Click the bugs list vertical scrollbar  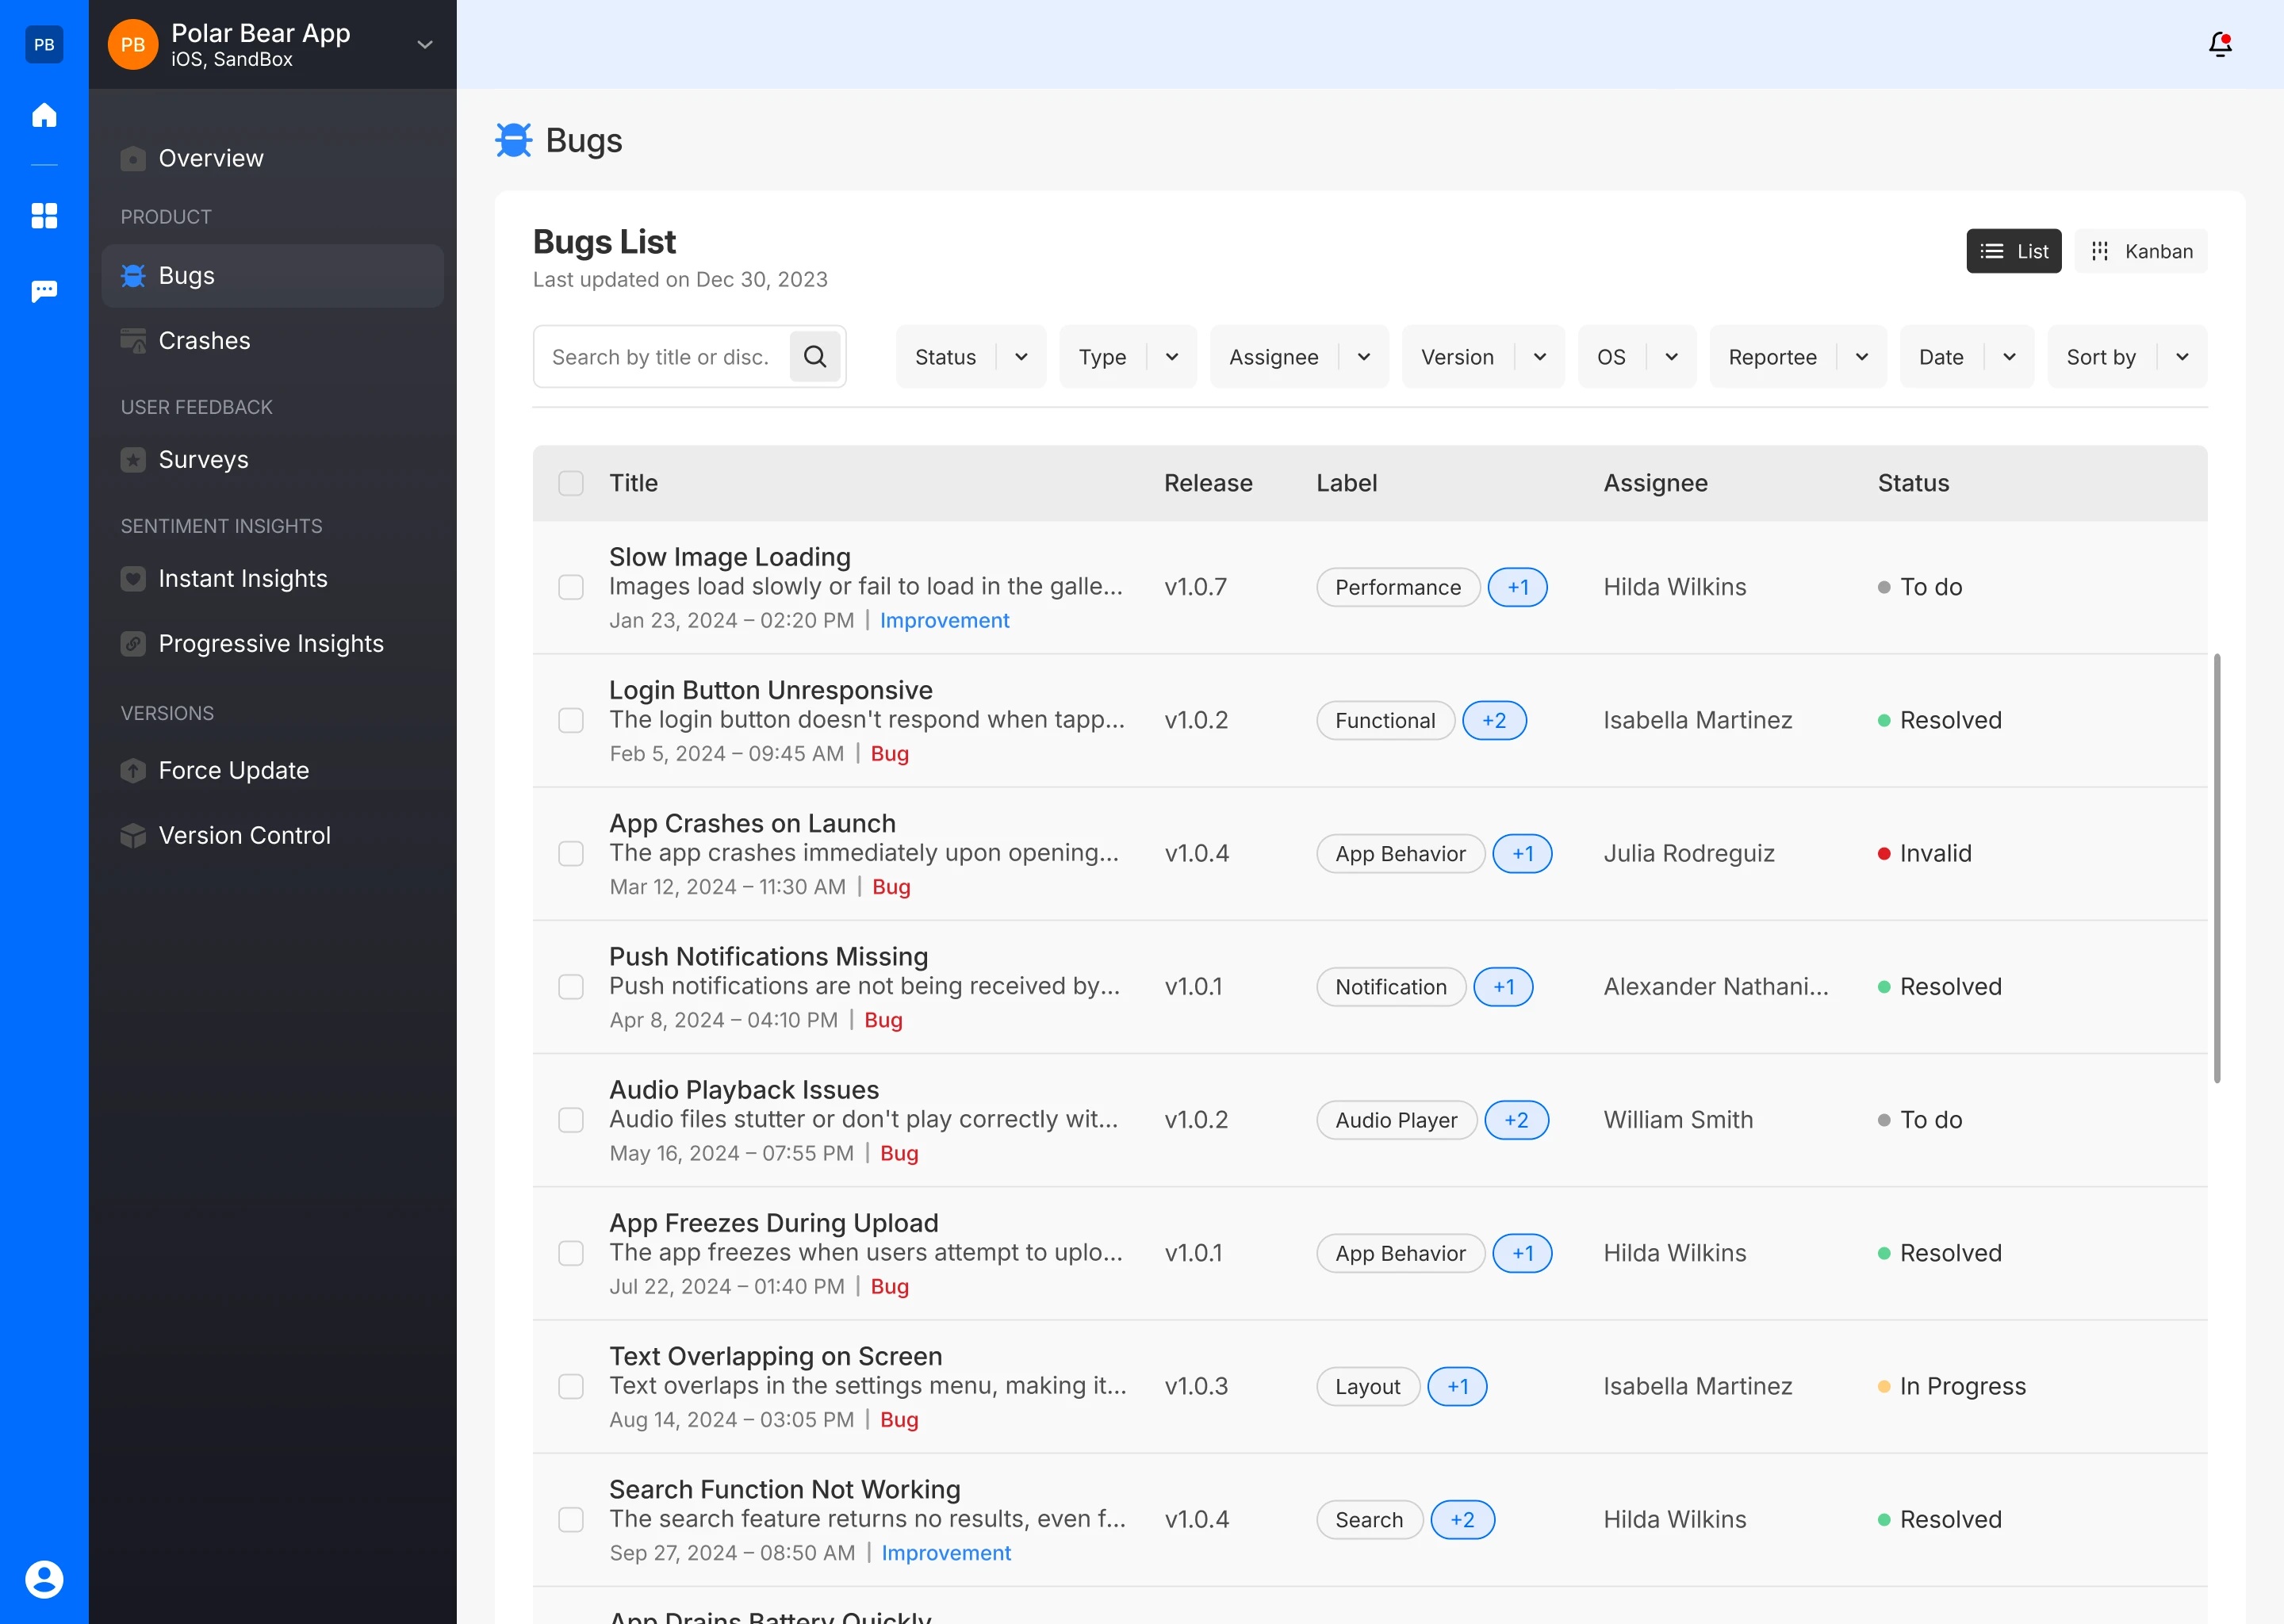click(2217, 868)
